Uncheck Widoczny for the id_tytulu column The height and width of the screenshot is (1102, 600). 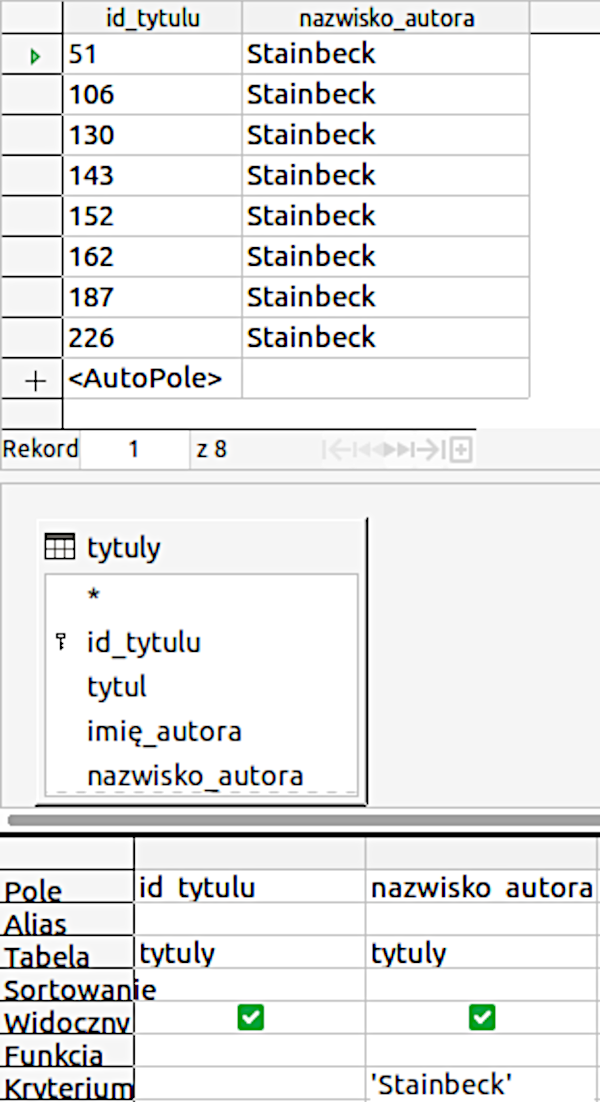[250, 1018]
